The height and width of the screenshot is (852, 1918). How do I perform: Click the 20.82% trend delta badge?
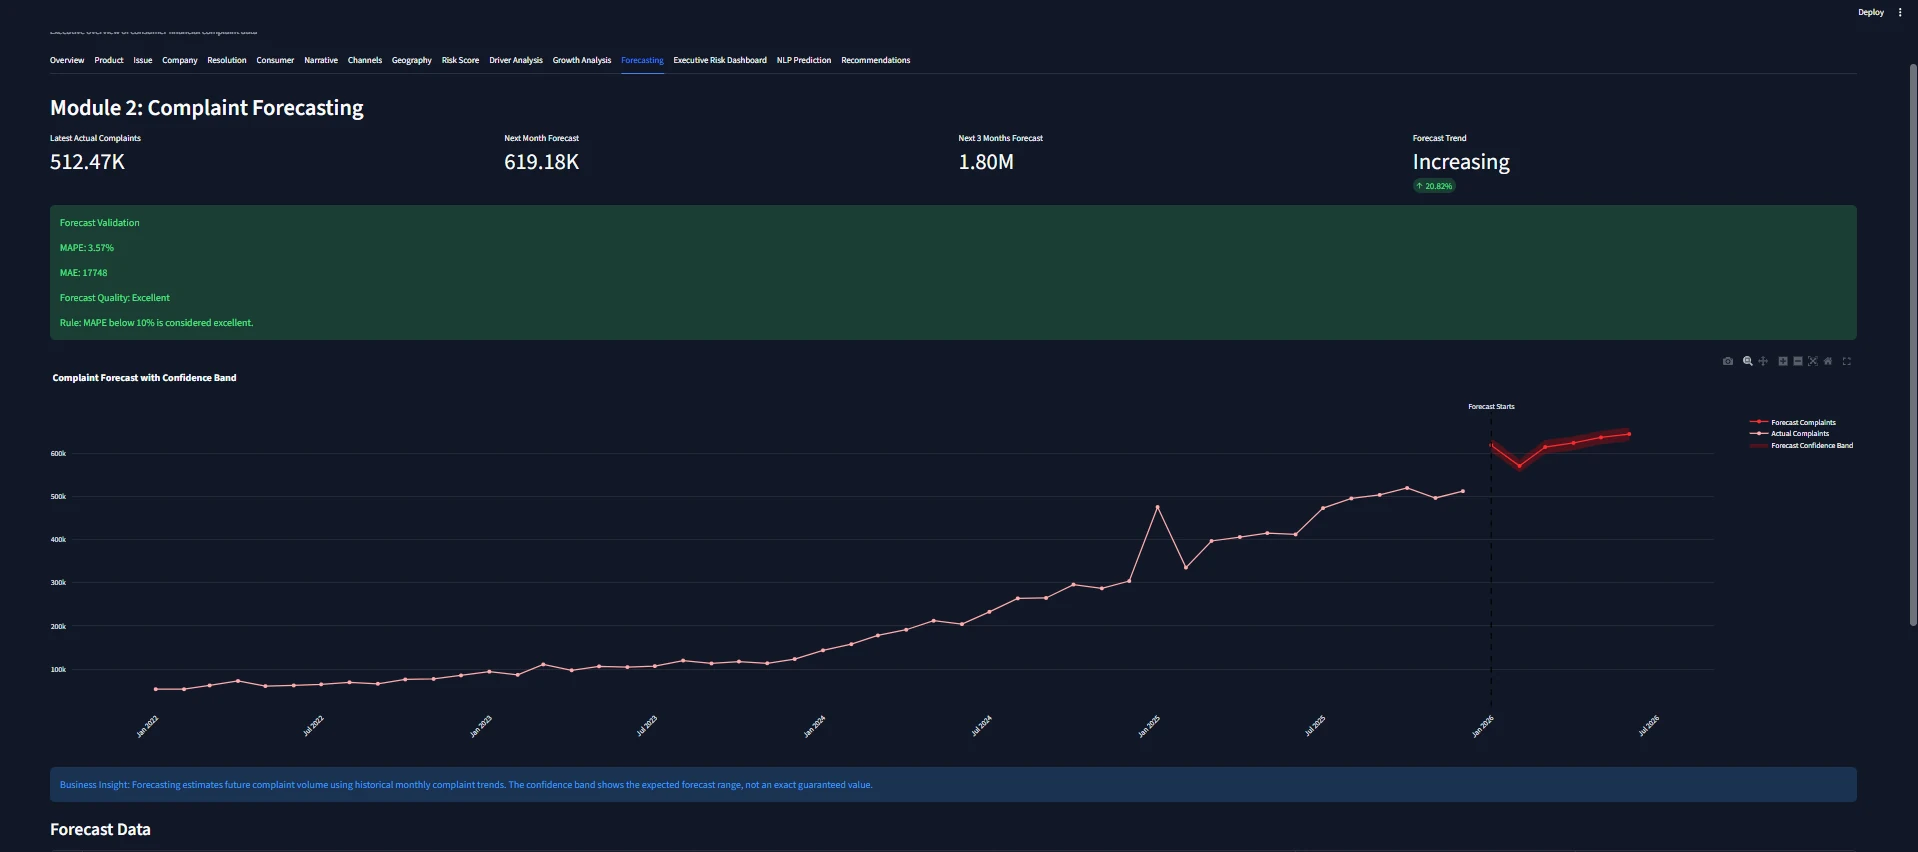tap(1434, 186)
